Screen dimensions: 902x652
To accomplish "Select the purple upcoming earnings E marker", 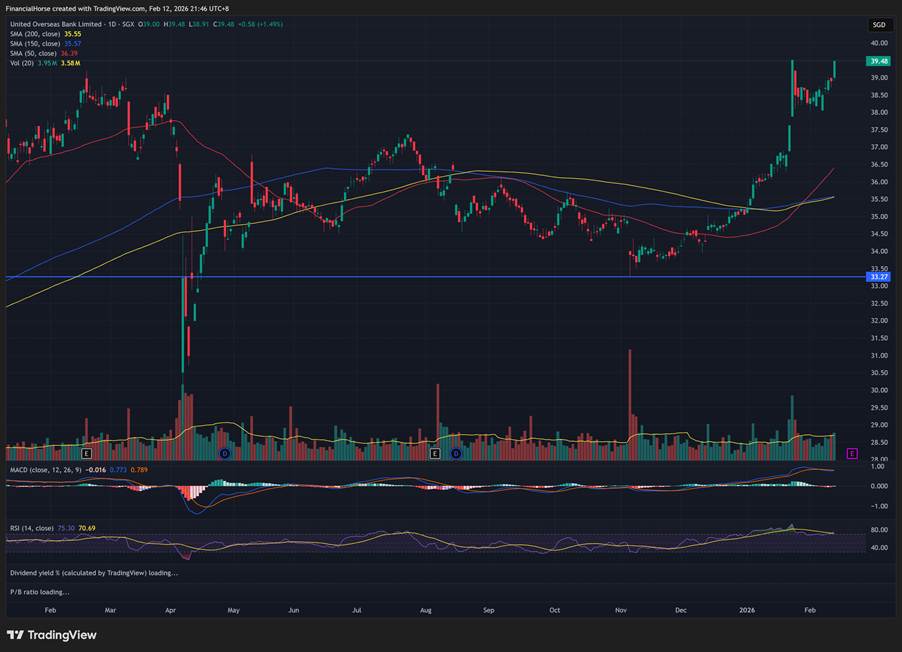I will coord(851,454).
